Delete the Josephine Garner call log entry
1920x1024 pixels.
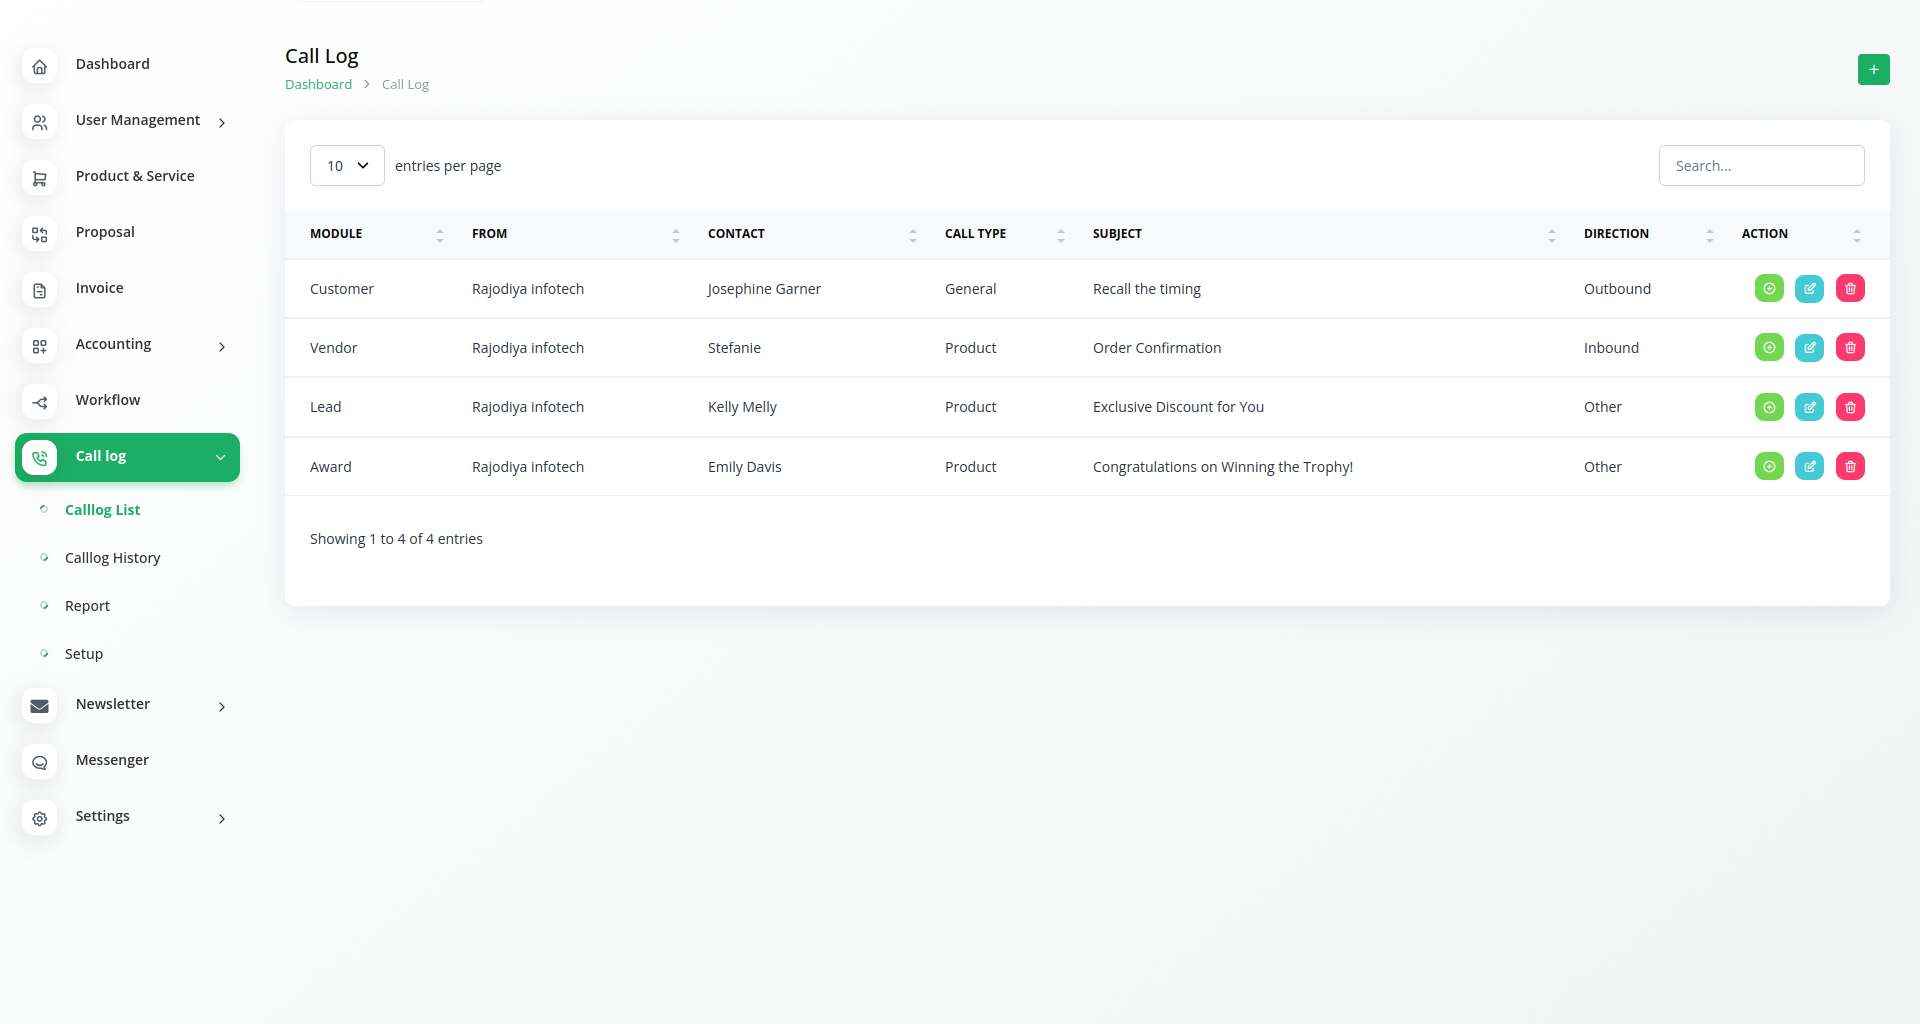click(x=1850, y=289)
